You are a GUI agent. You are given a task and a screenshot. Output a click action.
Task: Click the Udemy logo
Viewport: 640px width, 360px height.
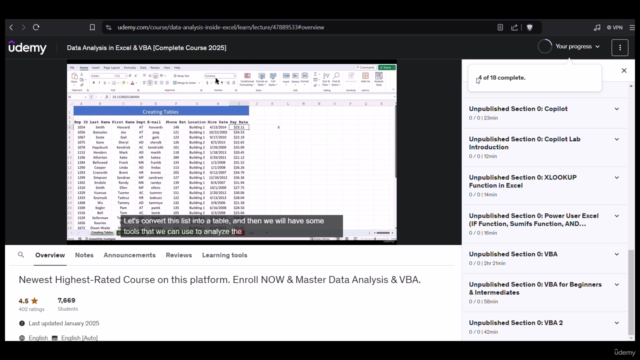pyautogui.click(x=27, y=47)
